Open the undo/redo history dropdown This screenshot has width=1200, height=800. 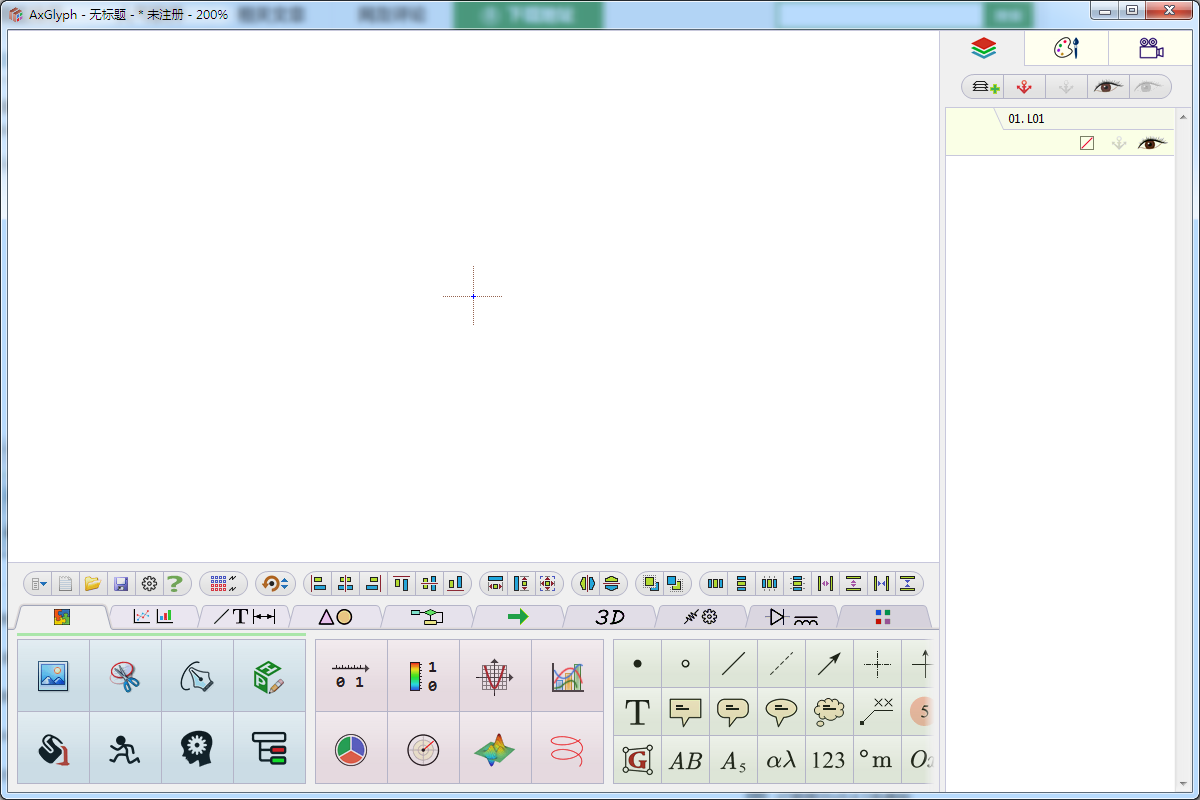(x=275, y=583)
